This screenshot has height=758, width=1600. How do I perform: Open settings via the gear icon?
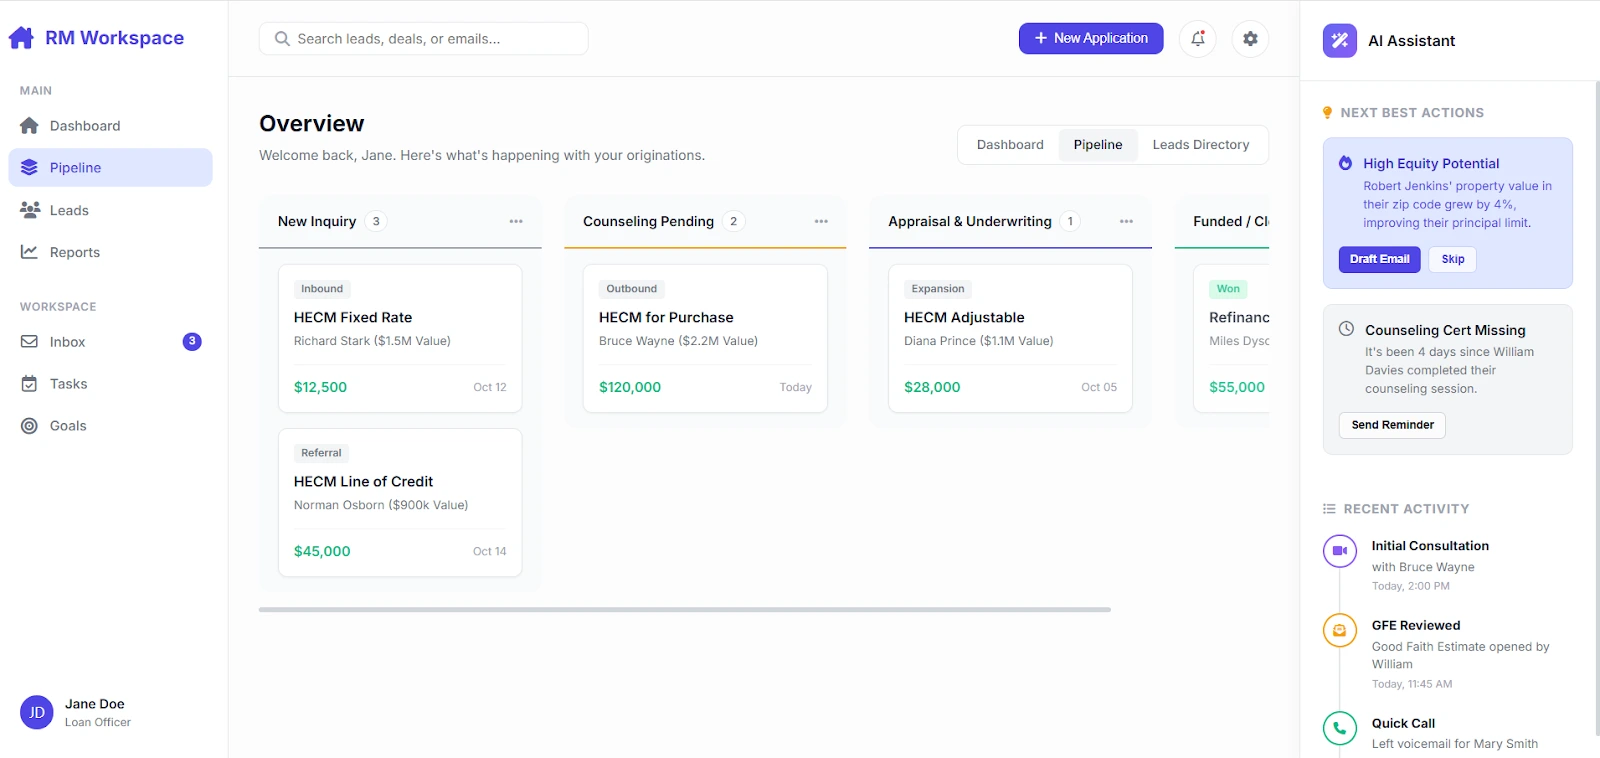coord(1250,39)
